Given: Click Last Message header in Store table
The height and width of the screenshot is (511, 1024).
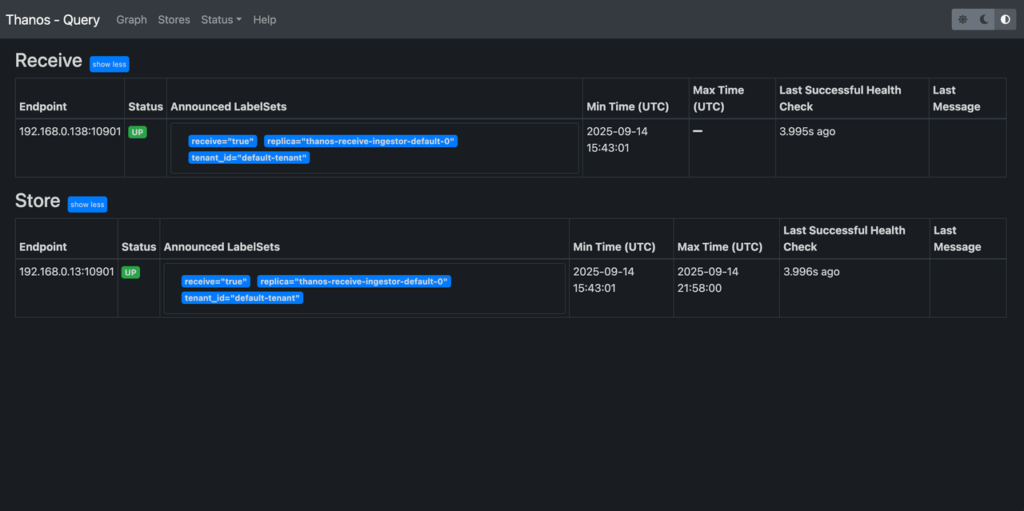Looking at the screenshot, I should [957, 239].
